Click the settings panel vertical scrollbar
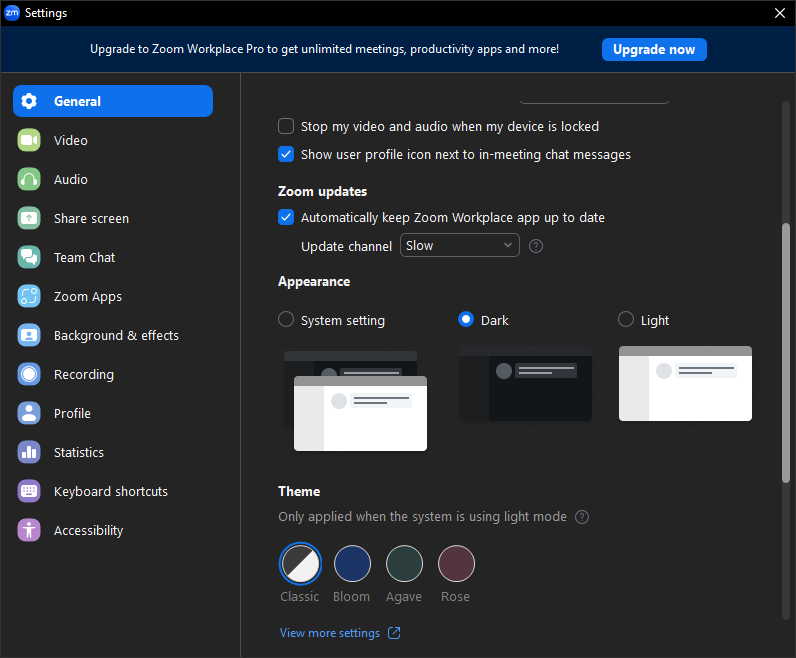 click(x=785, y=353)
